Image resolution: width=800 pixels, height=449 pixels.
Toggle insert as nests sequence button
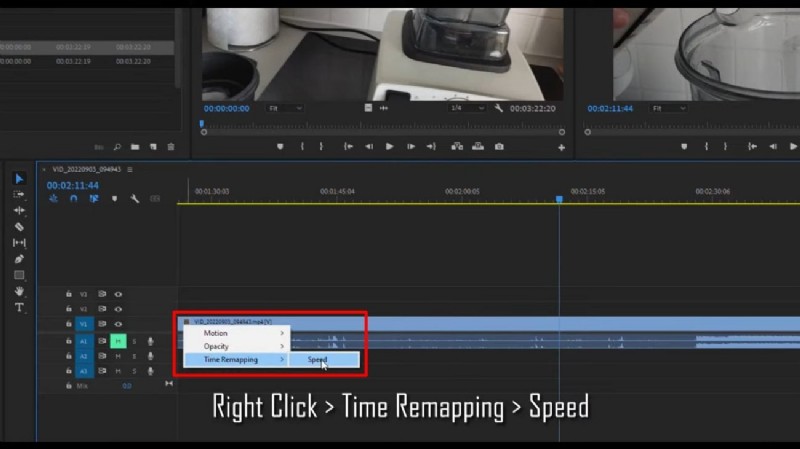[53, 198]
